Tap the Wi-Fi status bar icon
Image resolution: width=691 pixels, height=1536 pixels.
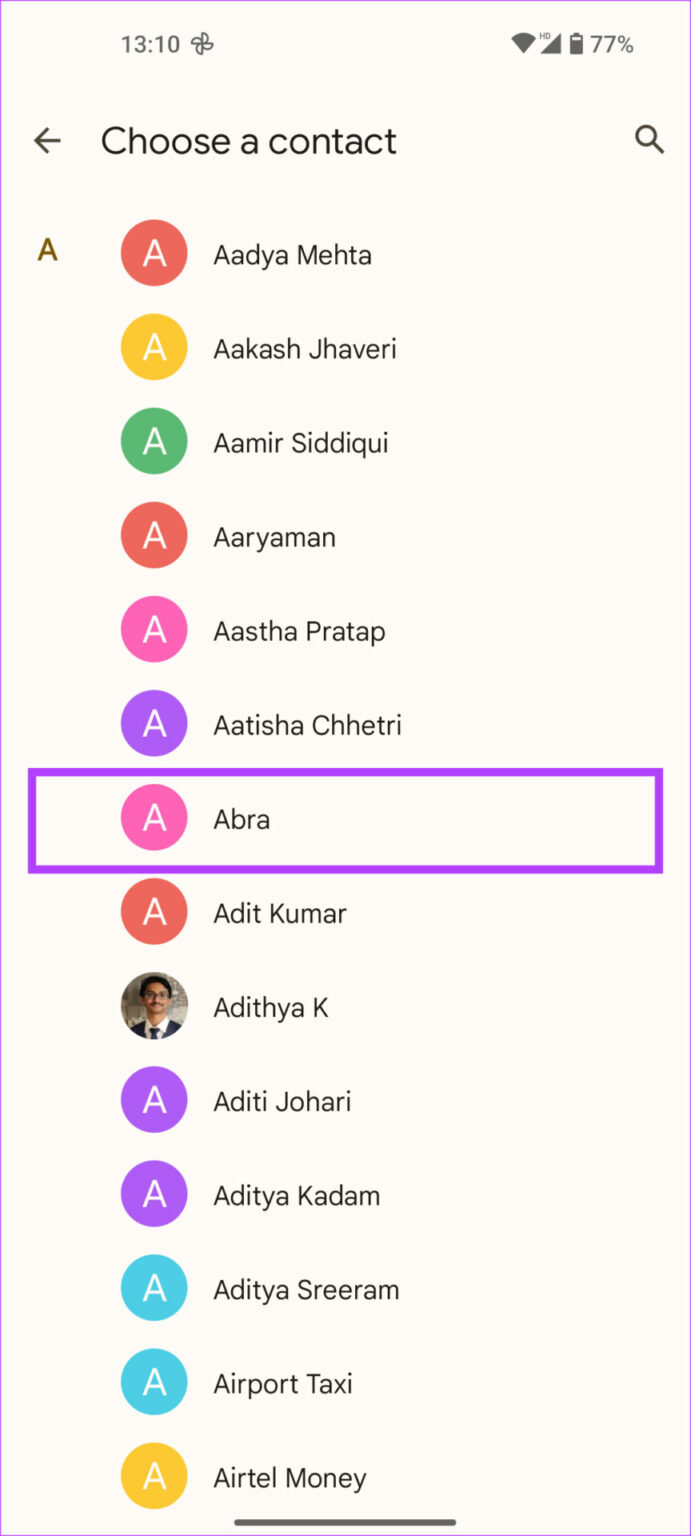[523, 44]
